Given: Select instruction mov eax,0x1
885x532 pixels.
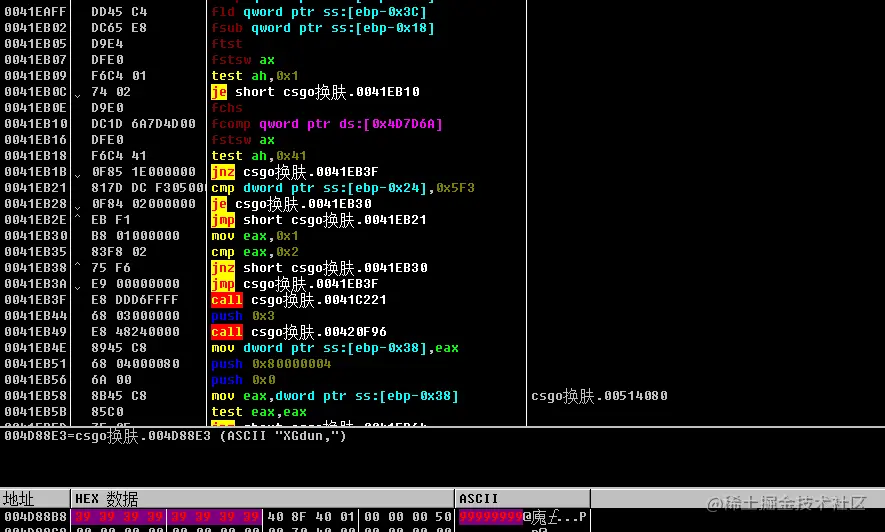Looking at the screenshot, I should (x=255, y=235).
